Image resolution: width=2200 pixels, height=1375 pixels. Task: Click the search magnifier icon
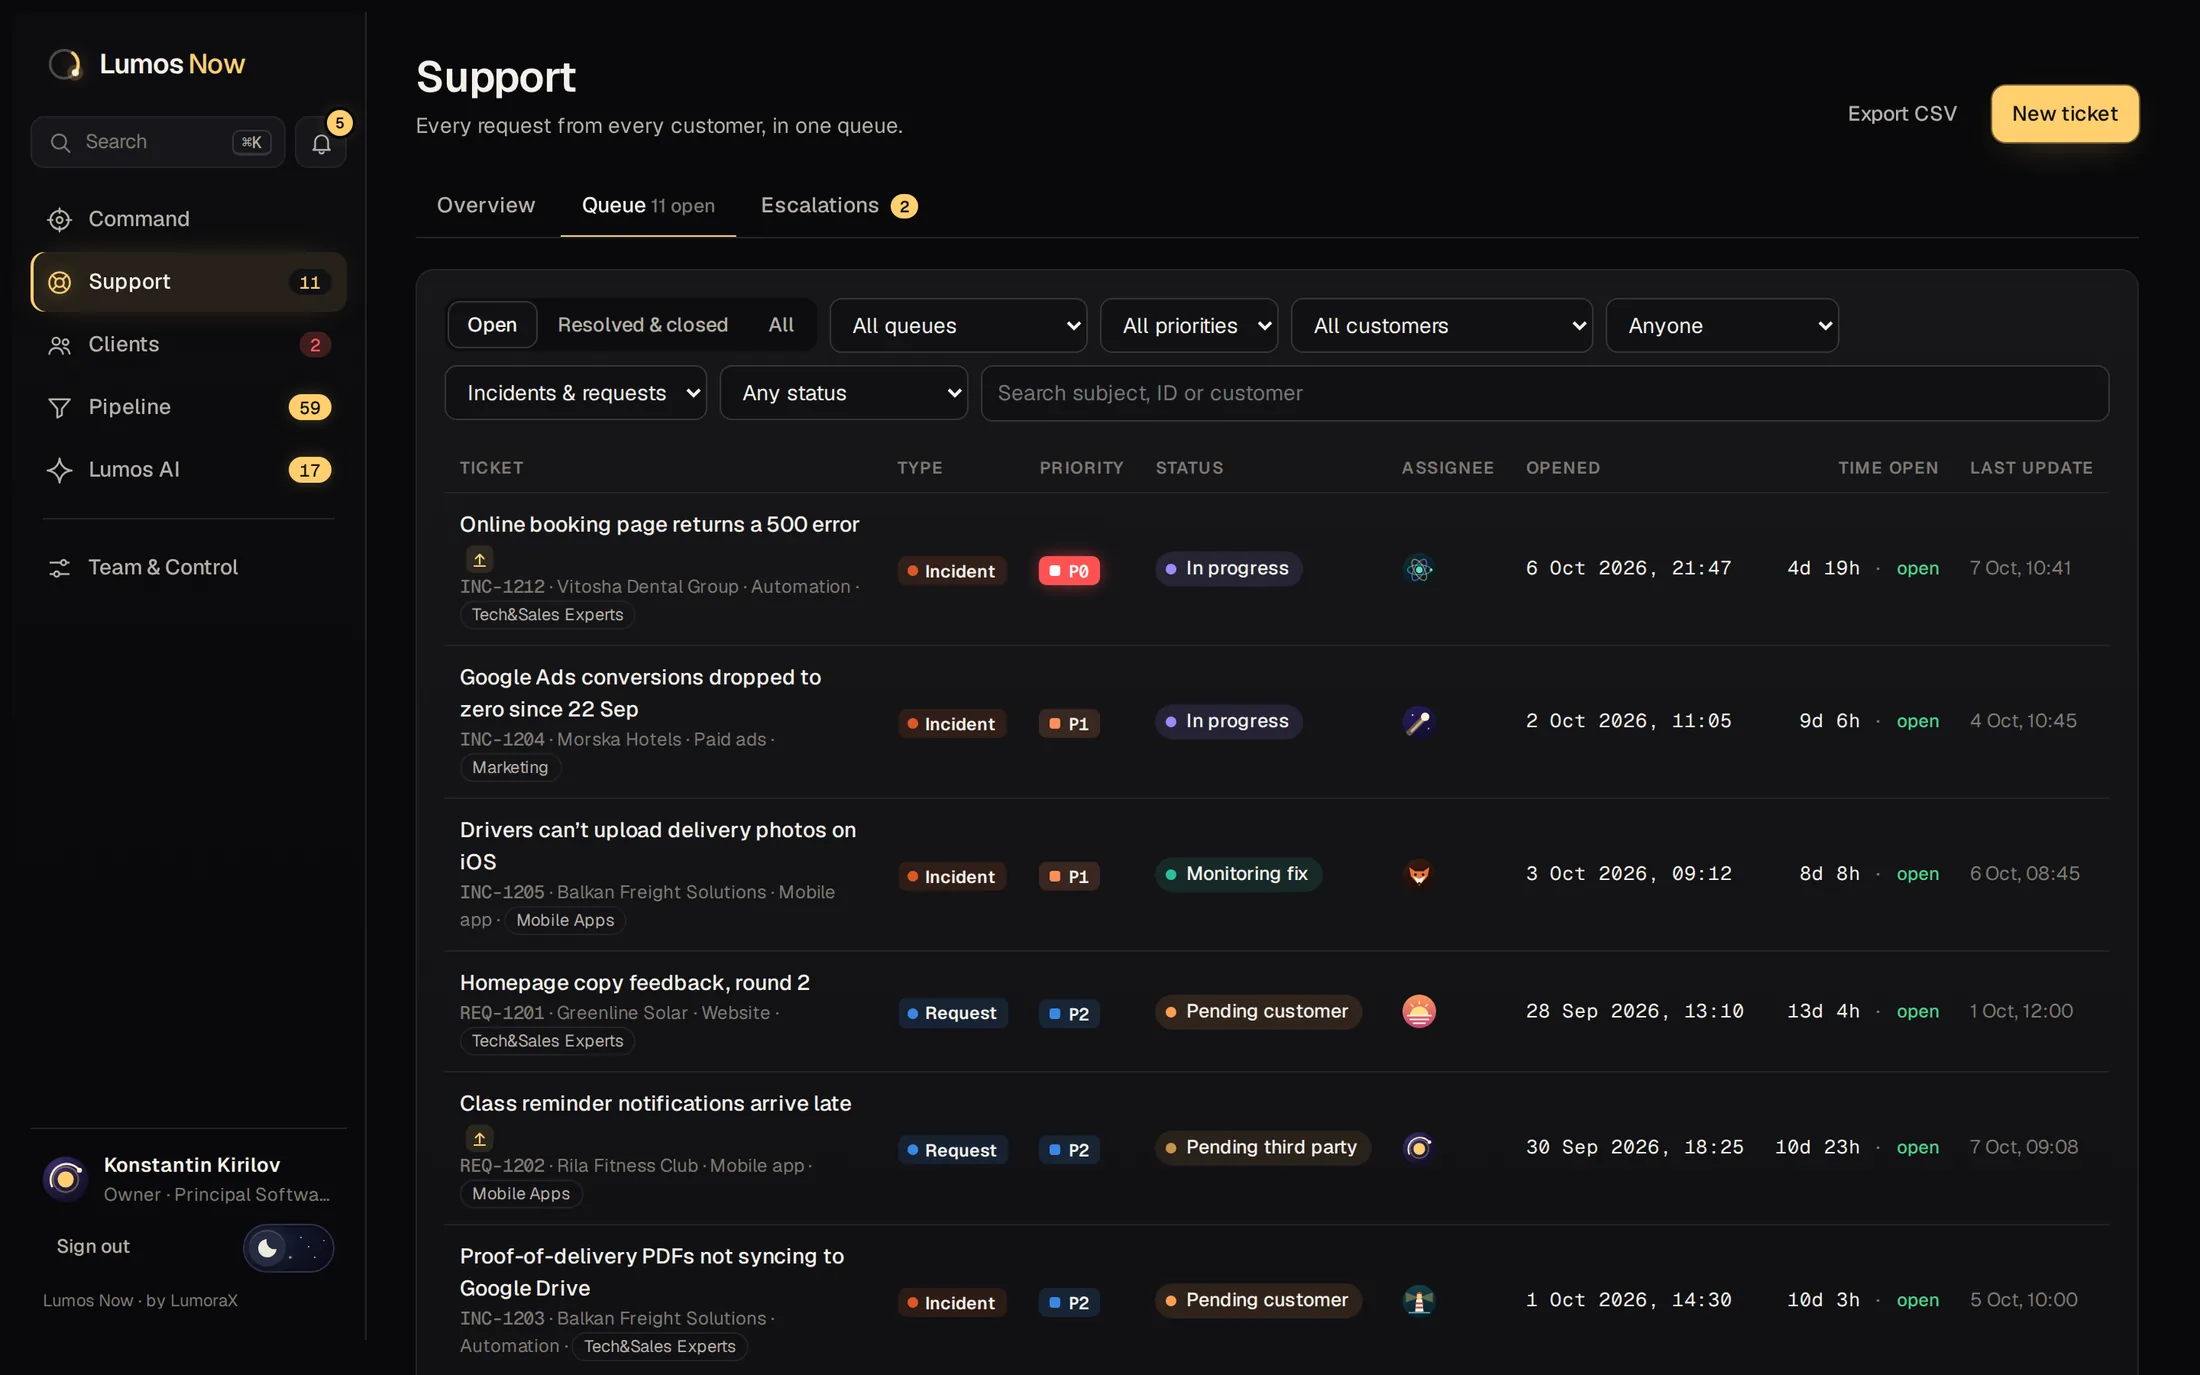coord(60,143)
